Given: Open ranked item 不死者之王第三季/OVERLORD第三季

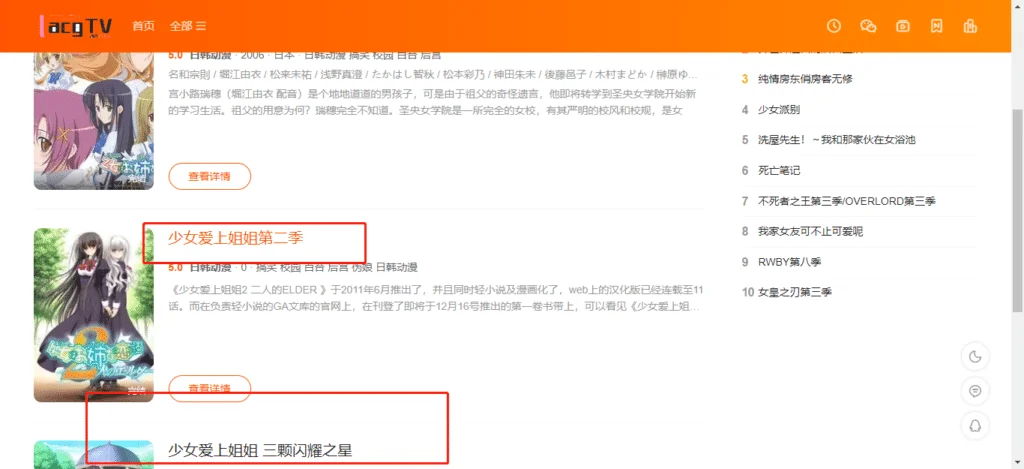Looking at the screenshot, I should 846,201.
